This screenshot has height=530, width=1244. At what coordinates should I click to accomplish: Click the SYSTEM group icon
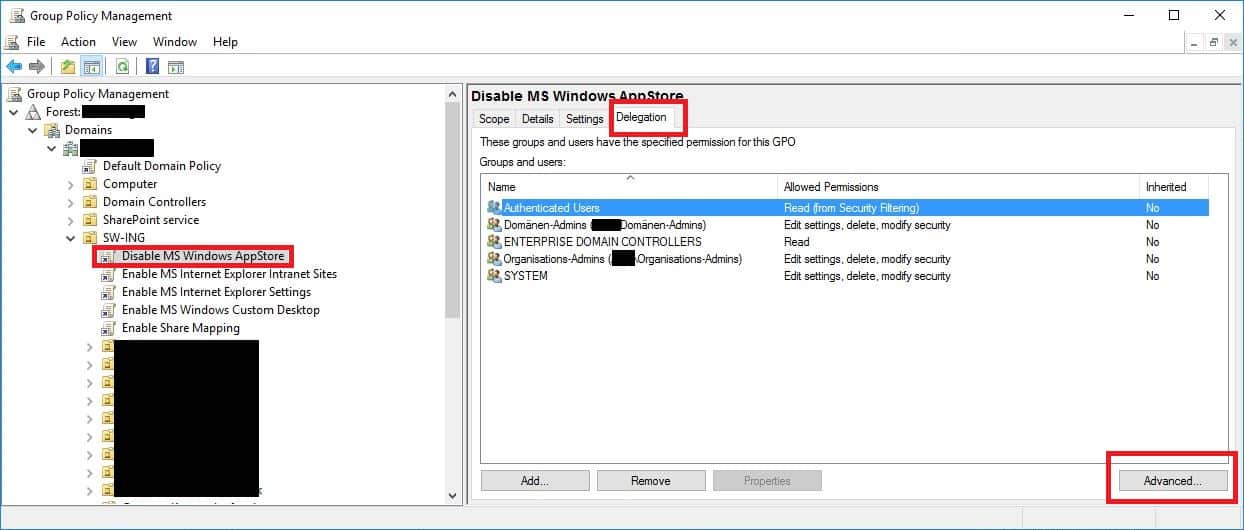(494, 276)
